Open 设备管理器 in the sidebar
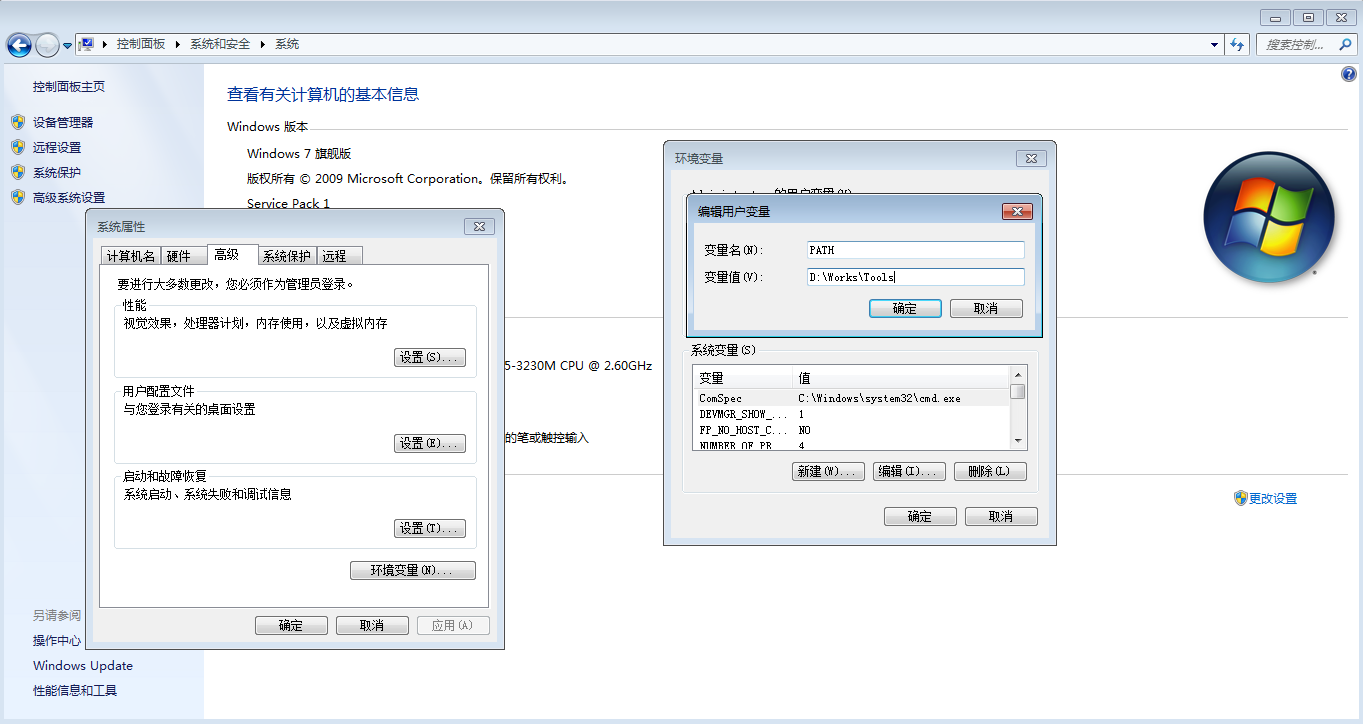Screen dimensions: 1363x724 click(63, 122)
